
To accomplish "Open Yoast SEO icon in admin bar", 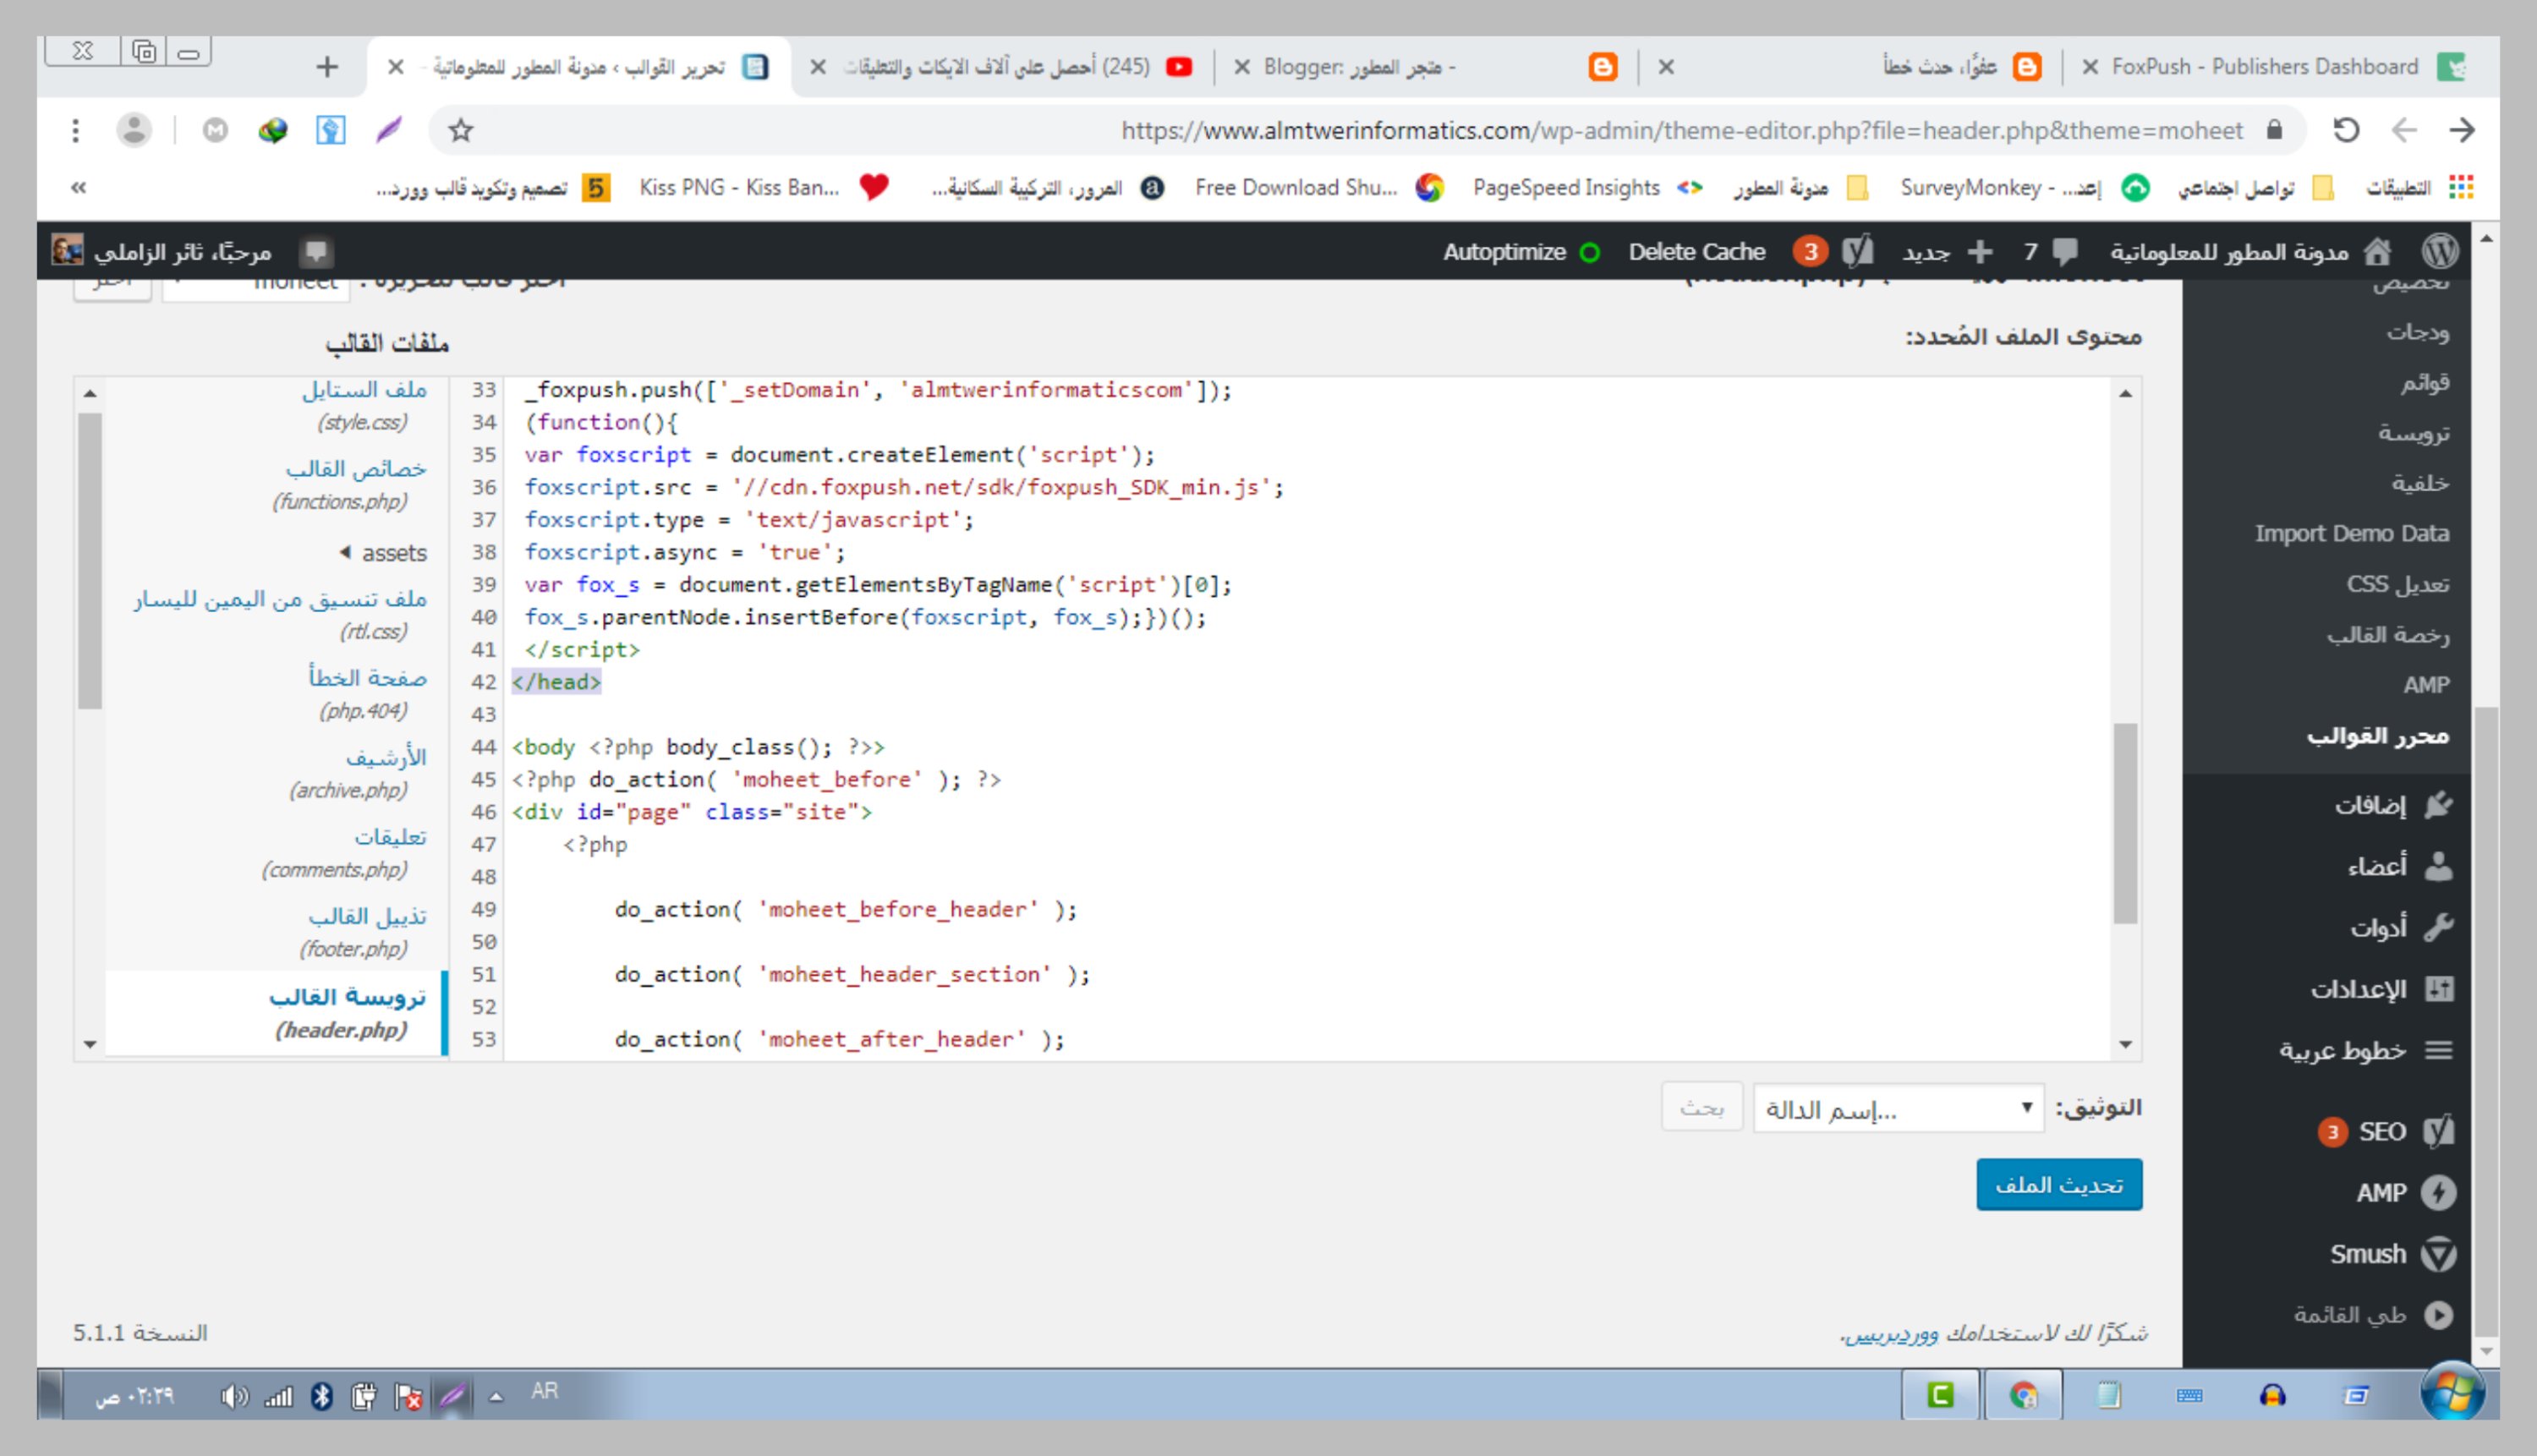I will 1857,252.
